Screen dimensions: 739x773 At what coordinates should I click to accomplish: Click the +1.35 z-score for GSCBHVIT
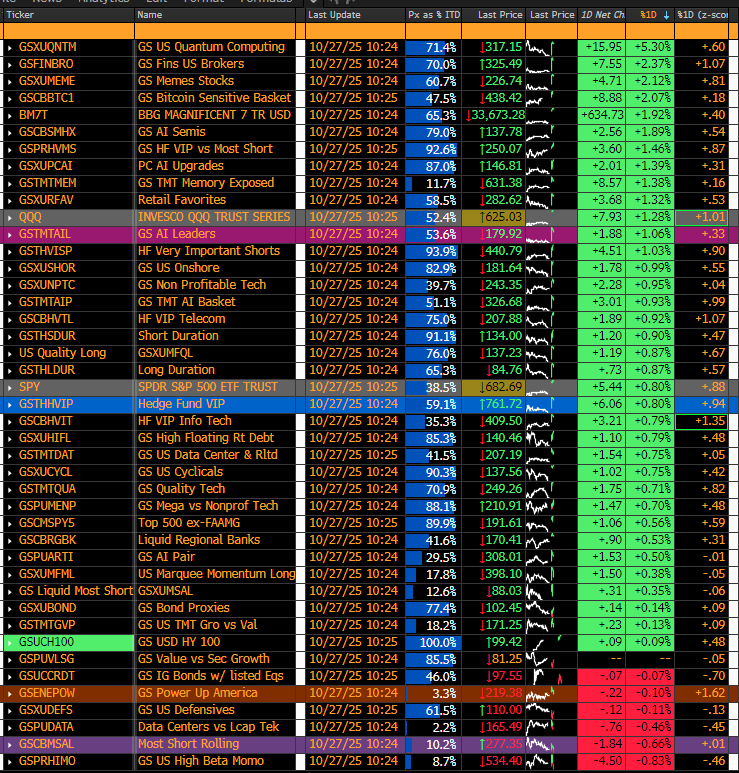(x=701, y=422)
